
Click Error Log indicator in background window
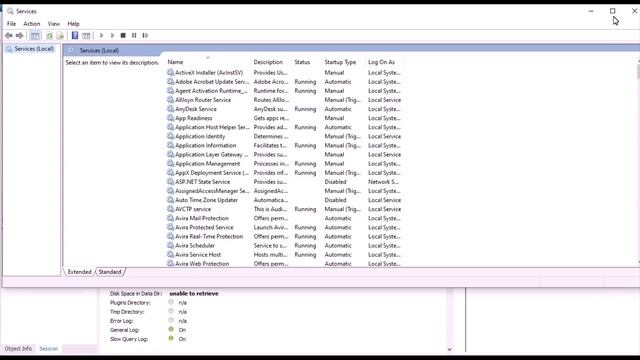pos(171,320)
